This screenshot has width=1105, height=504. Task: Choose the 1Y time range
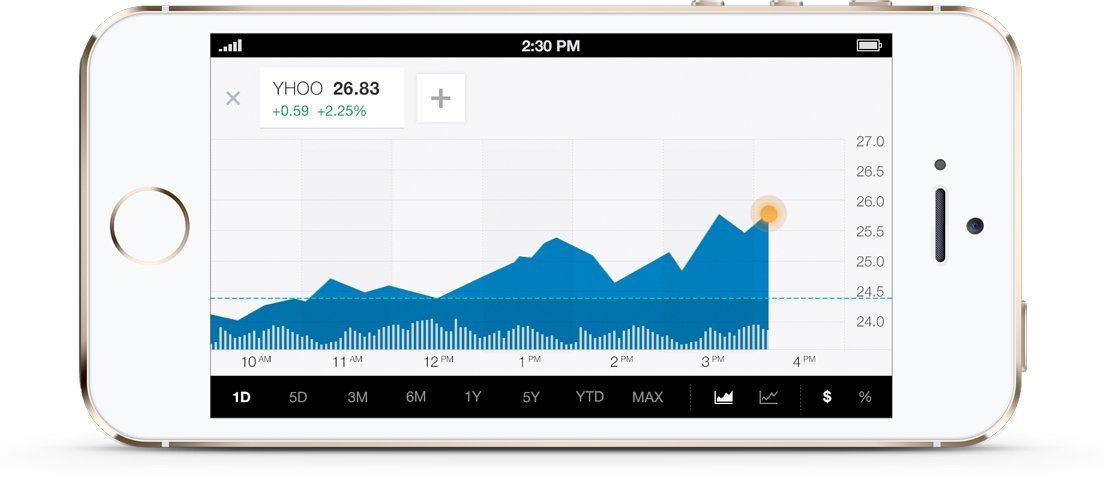(x=473, y=397)
